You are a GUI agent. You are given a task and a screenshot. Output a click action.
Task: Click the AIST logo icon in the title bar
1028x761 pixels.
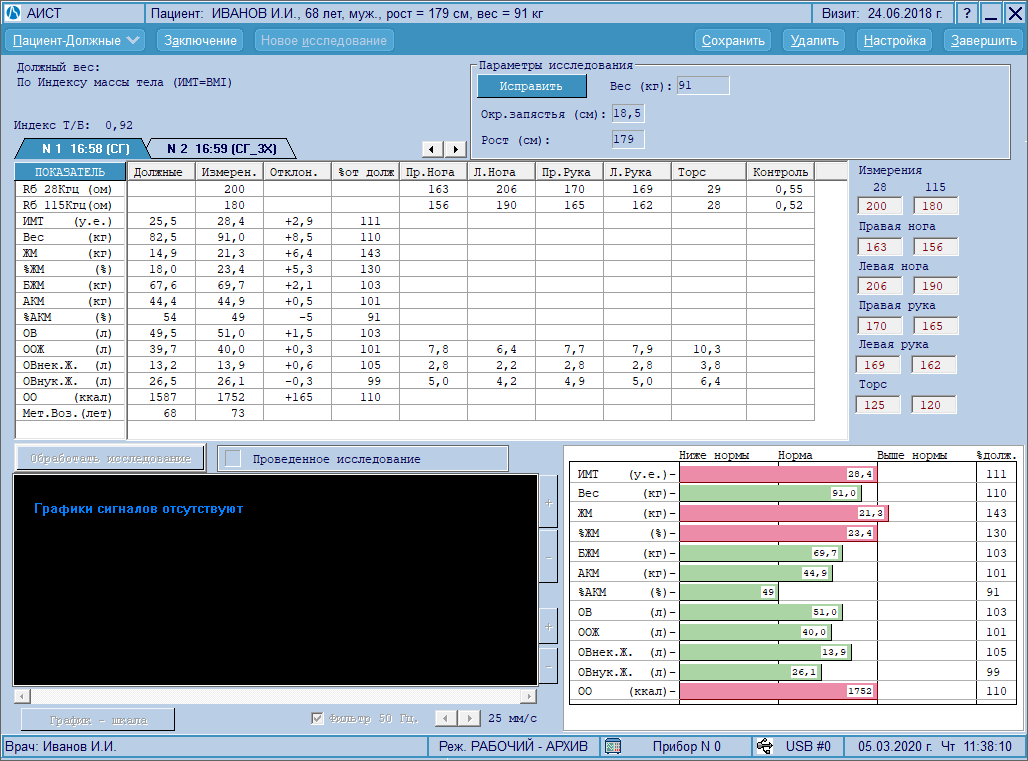pos(13,13)
